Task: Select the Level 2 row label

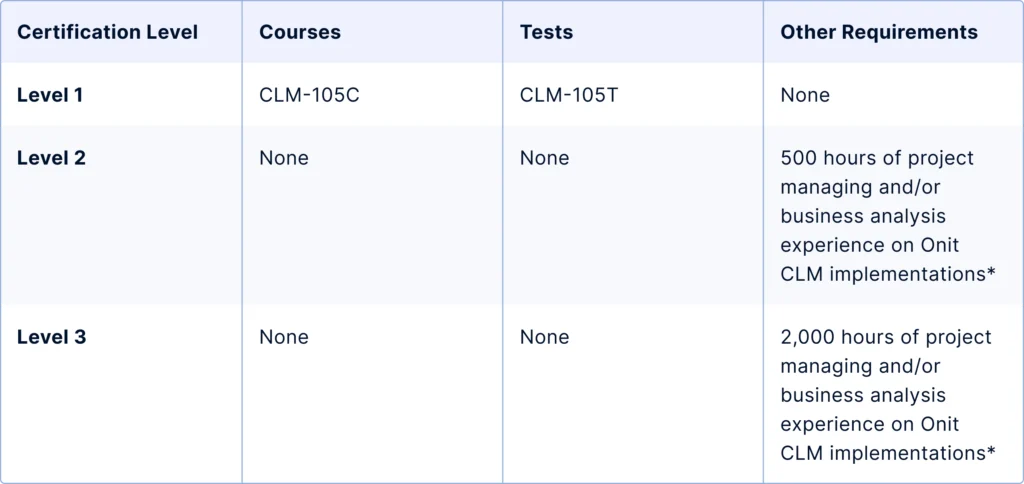Action: pyautogui.click(x=51, y=158)
